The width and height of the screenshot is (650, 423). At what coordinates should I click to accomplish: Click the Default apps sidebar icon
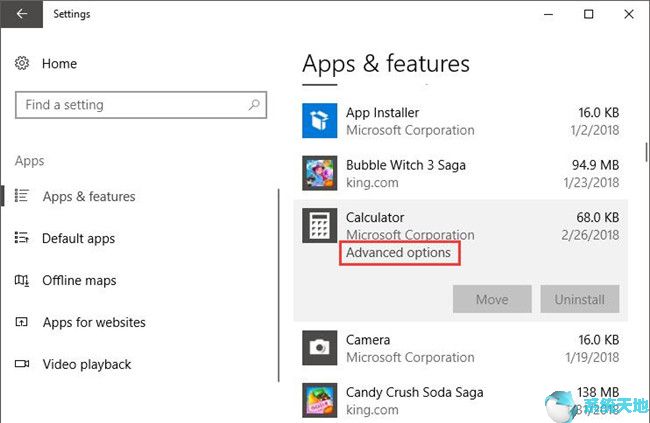point(22,238)
